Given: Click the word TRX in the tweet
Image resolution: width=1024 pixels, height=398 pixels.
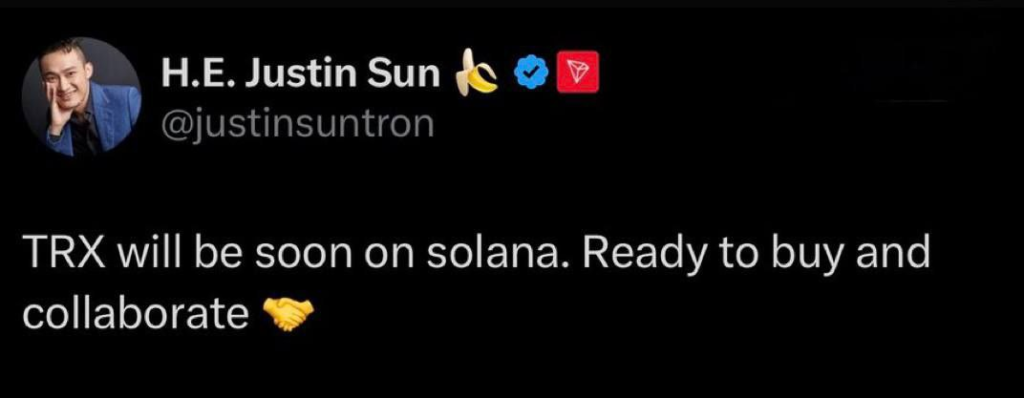Looking at the screenshot, I should (63, 254).
